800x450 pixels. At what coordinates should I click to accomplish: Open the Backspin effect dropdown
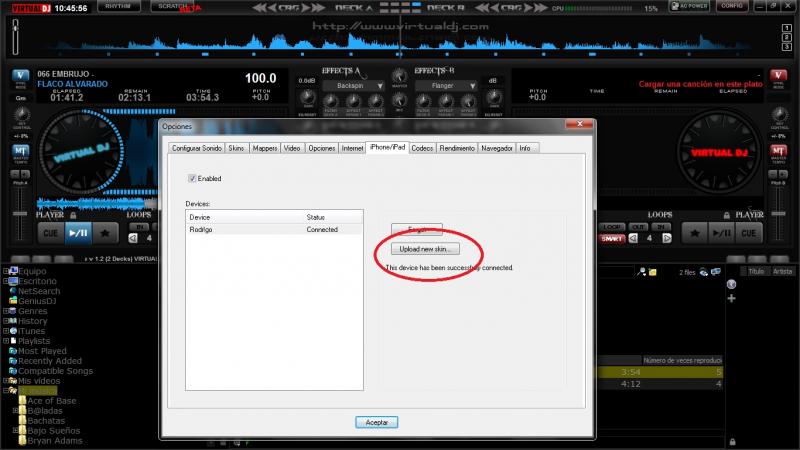(x=355, y=86)
